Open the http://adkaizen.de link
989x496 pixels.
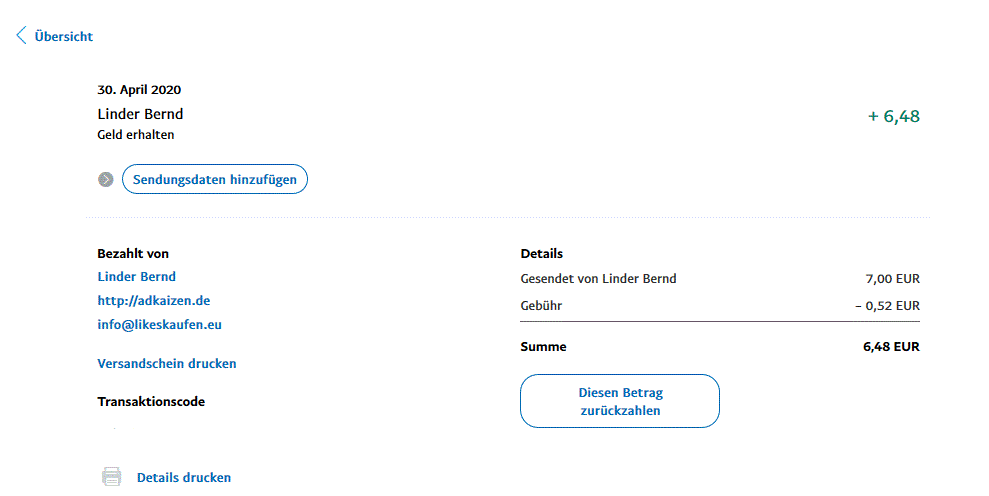153,300
